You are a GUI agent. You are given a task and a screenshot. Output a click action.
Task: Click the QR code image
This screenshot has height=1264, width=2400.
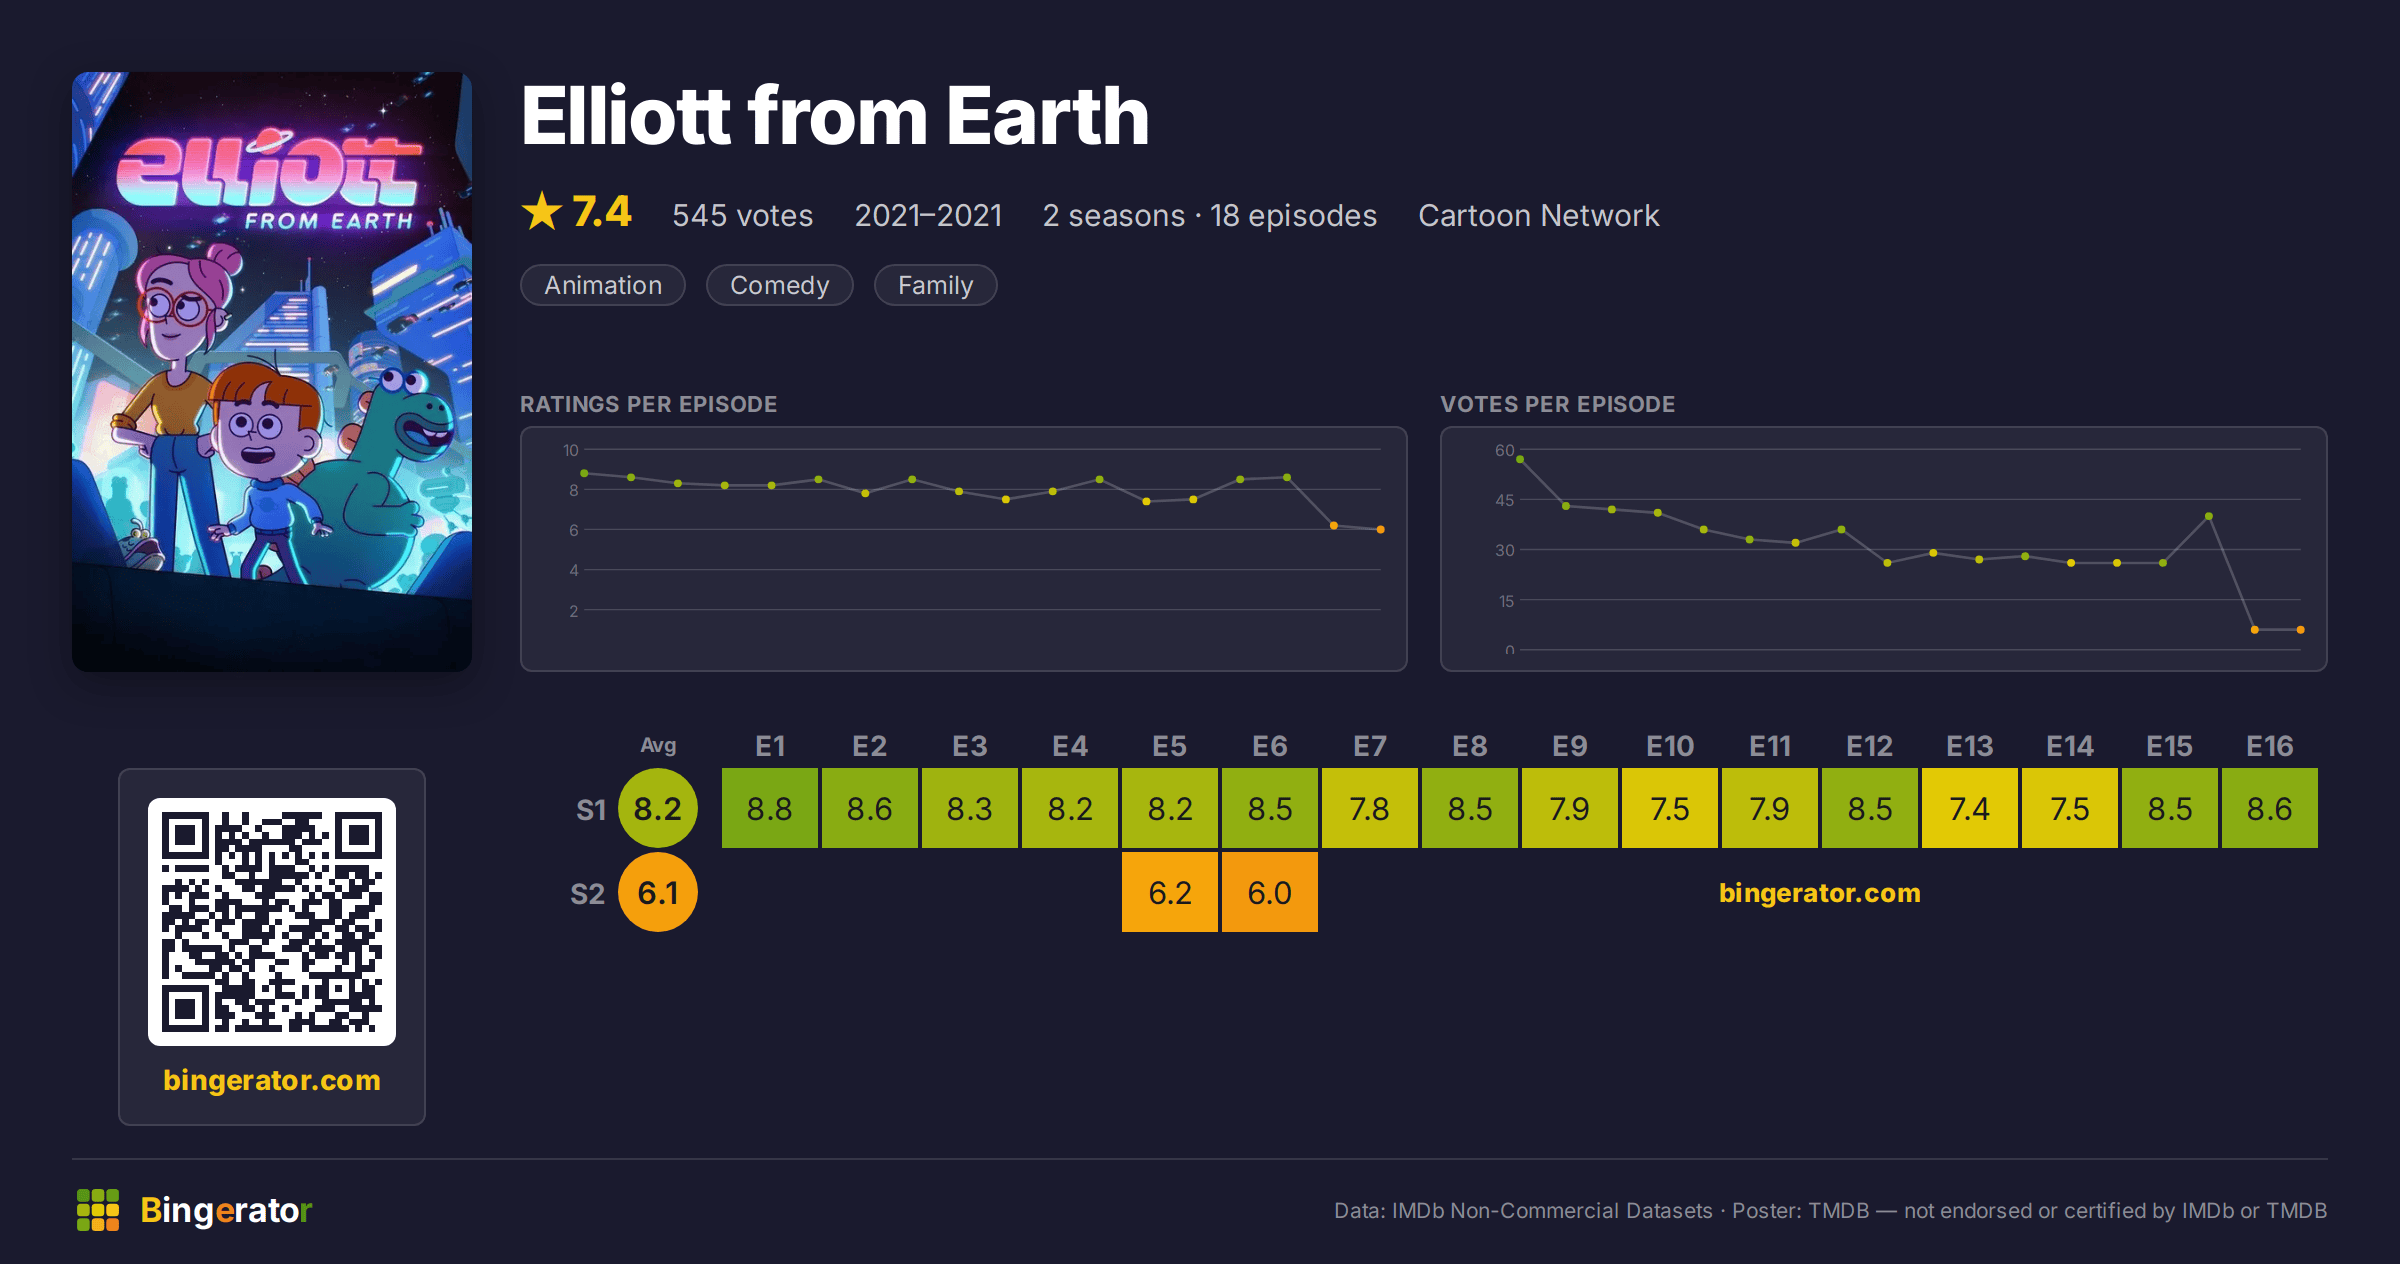tap(272, 922)
